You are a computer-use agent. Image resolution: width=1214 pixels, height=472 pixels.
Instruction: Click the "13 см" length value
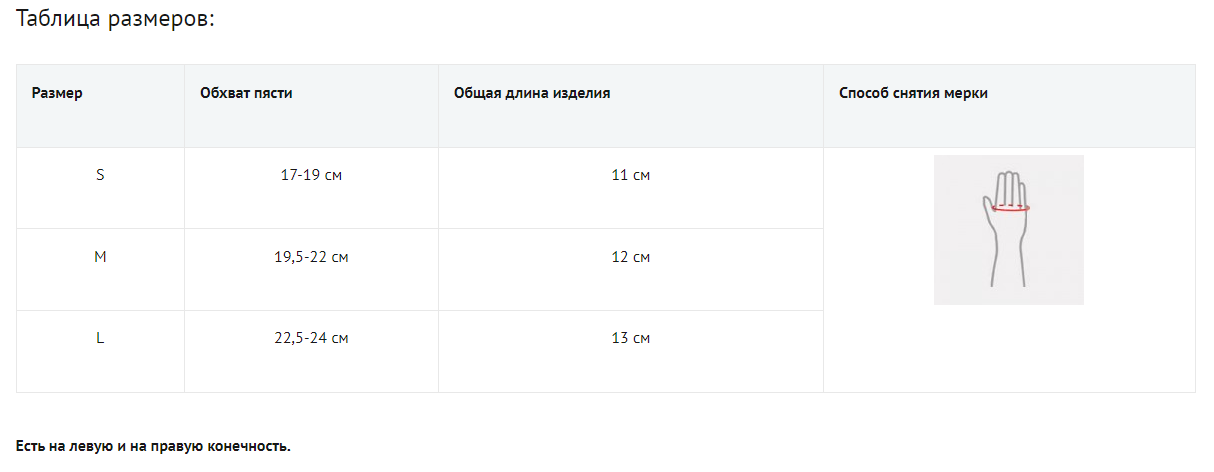coord(630,338)
